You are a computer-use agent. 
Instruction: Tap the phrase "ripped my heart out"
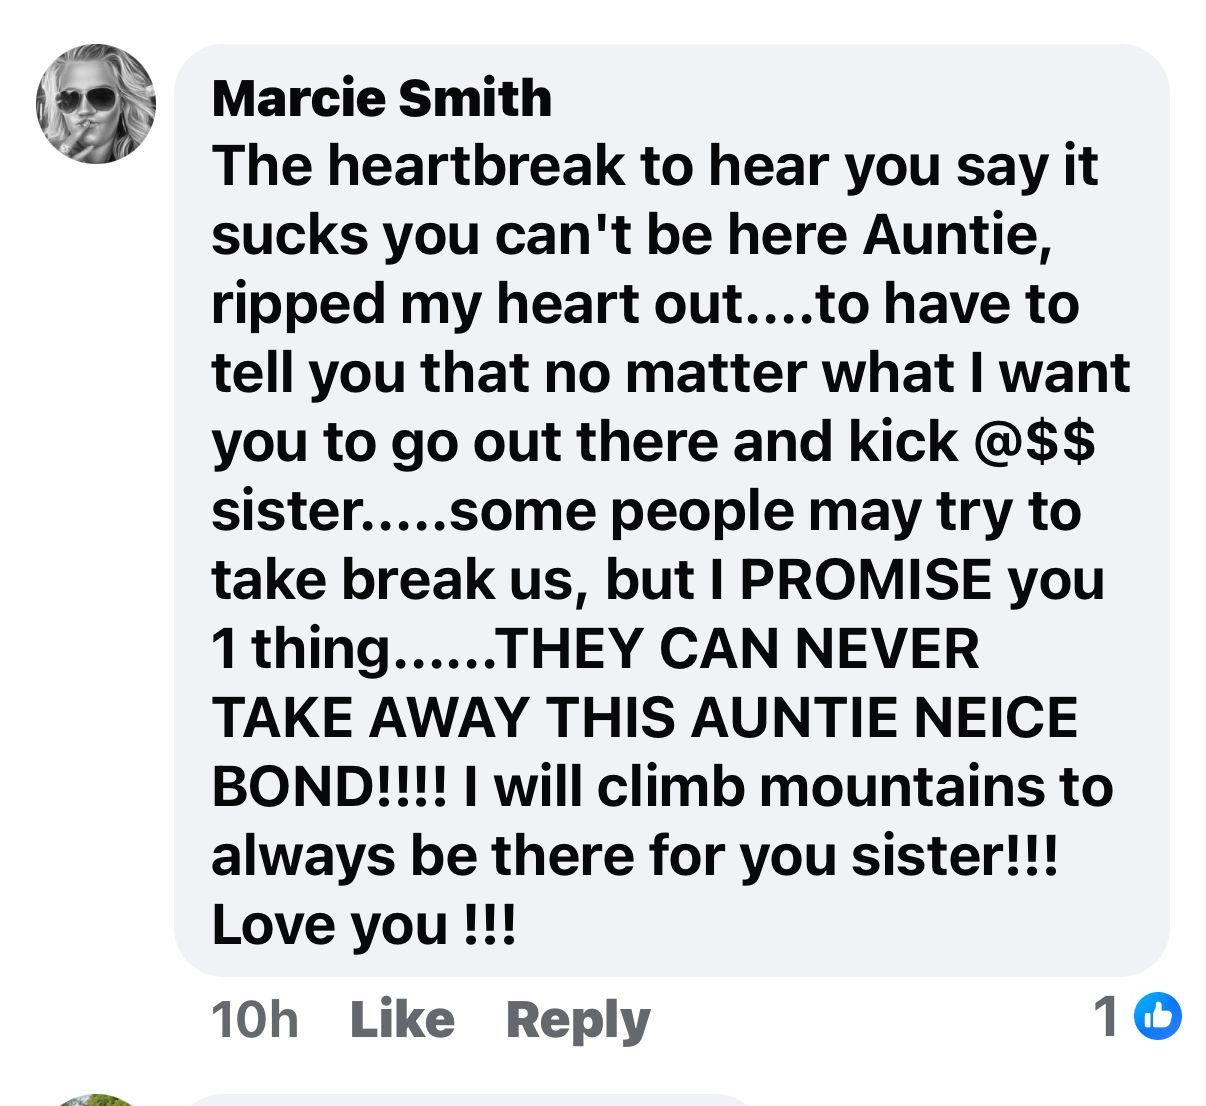click(476, 306)
